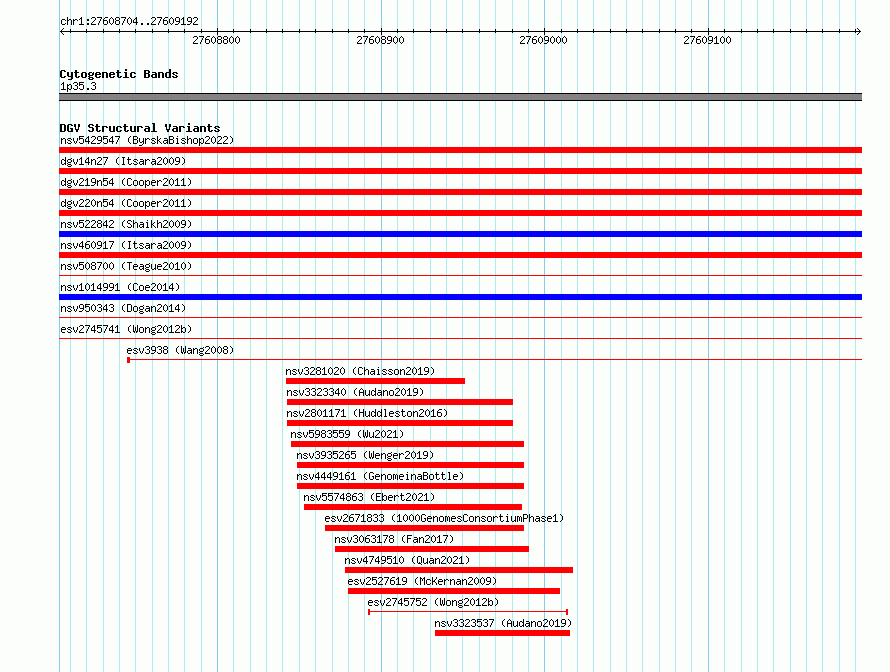Click the red bar under nsv5983559
Viewport: 890px width, 672px height.
coord(408,444)
